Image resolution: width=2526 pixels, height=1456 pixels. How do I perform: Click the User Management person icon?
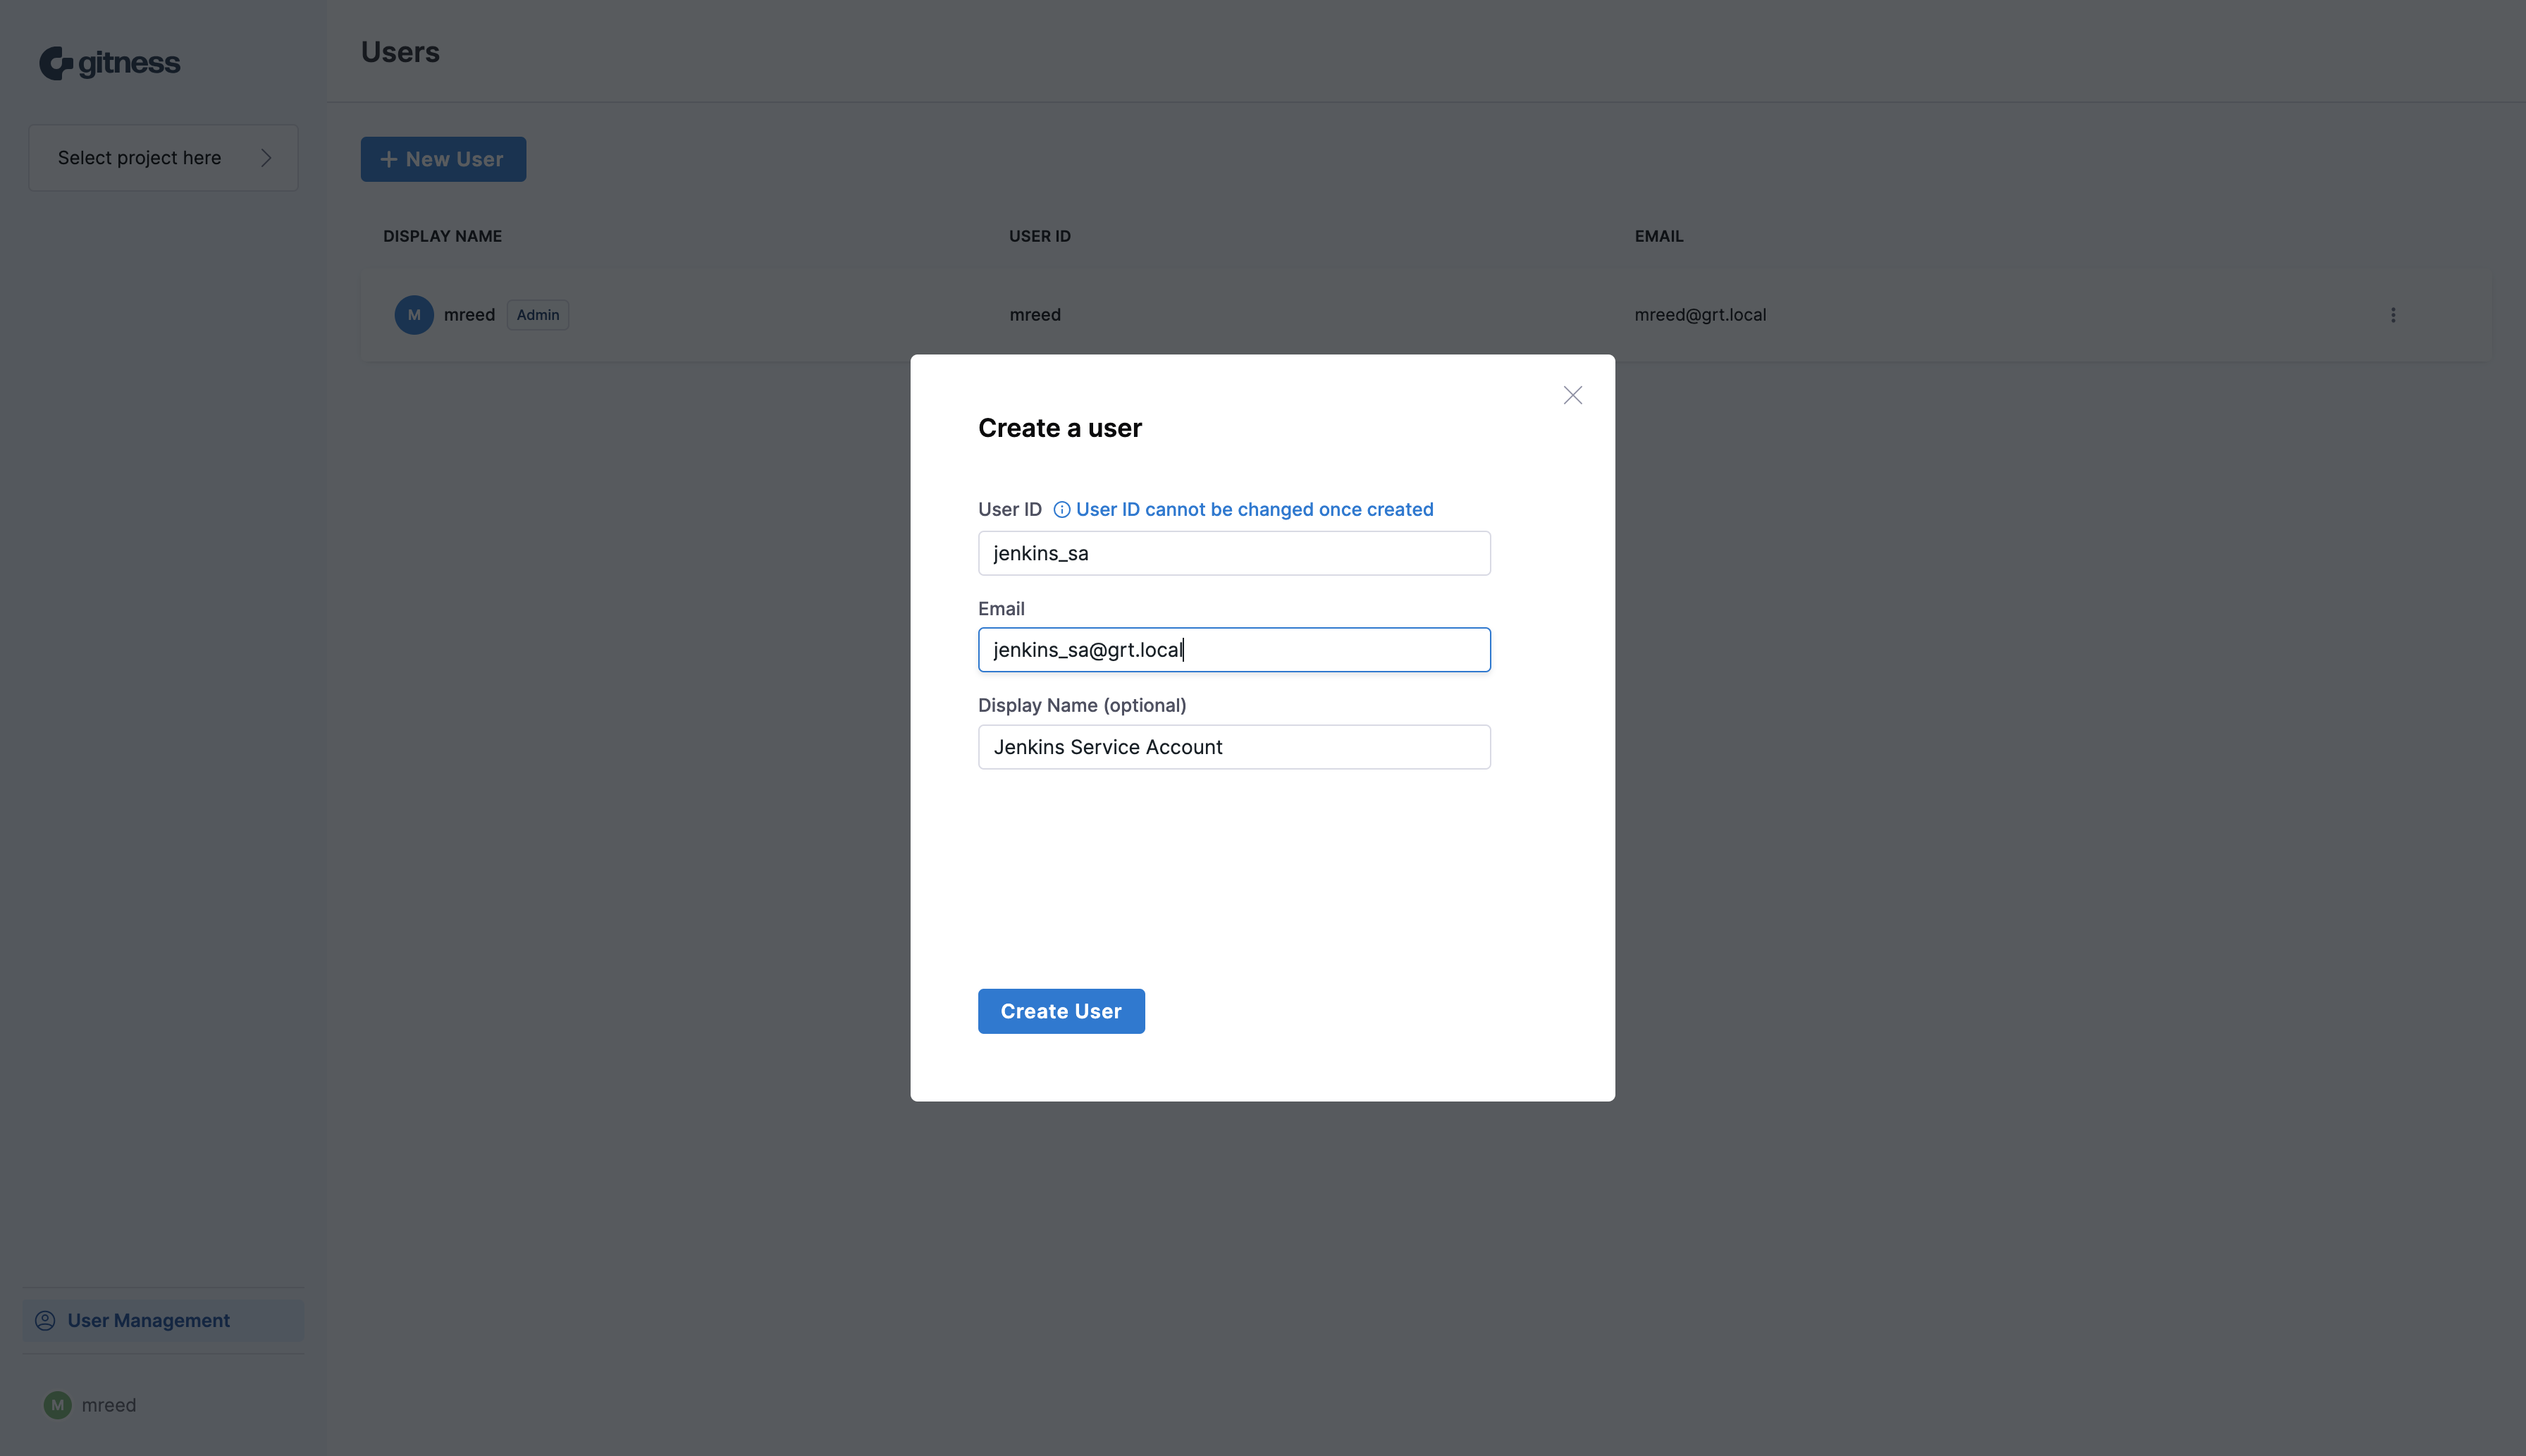coord(45,1320)
